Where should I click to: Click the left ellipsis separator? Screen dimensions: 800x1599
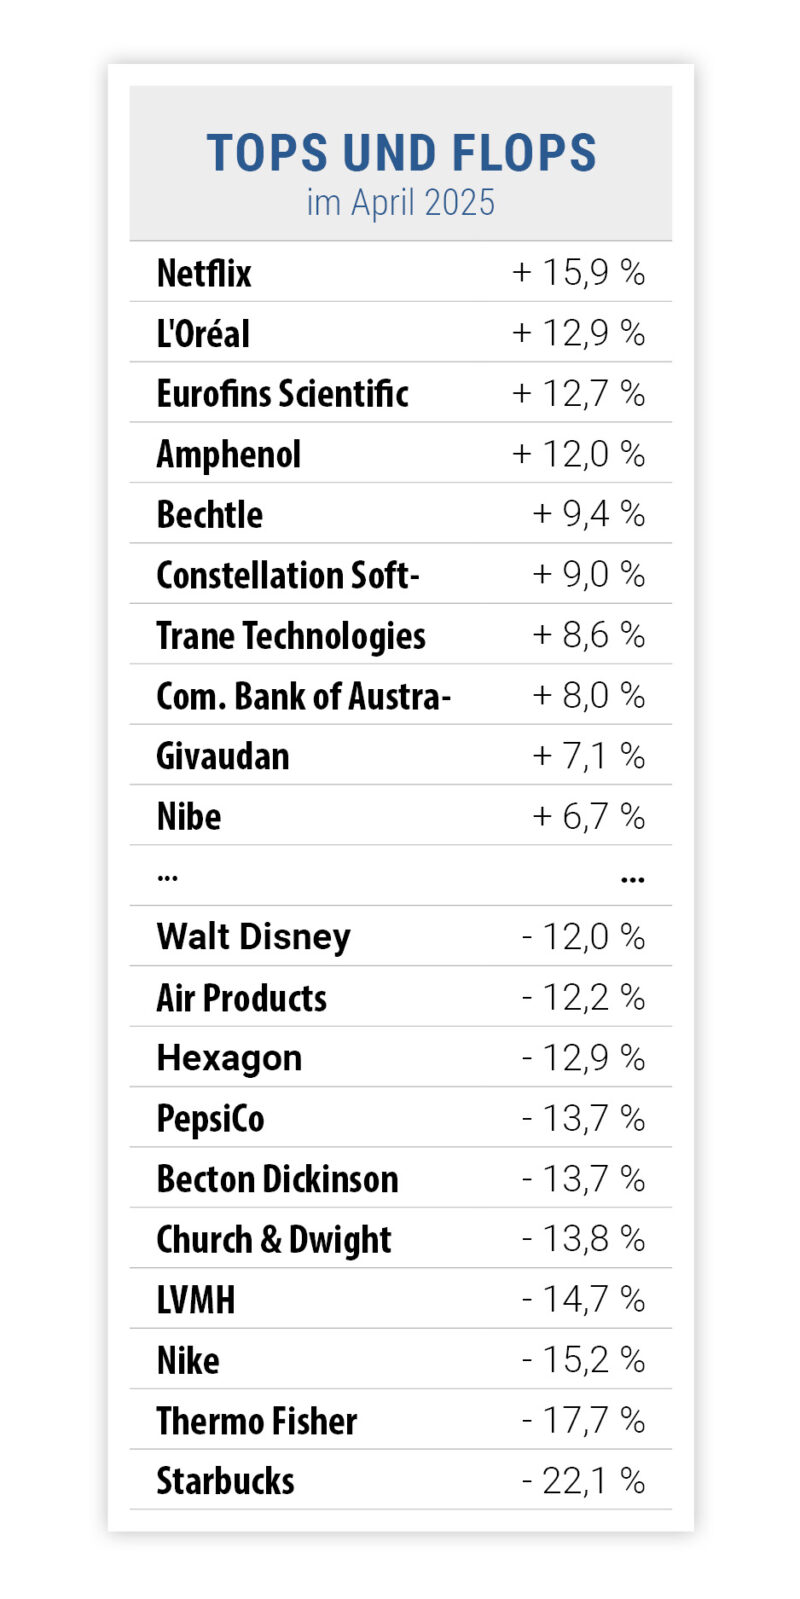click(167, 877)
